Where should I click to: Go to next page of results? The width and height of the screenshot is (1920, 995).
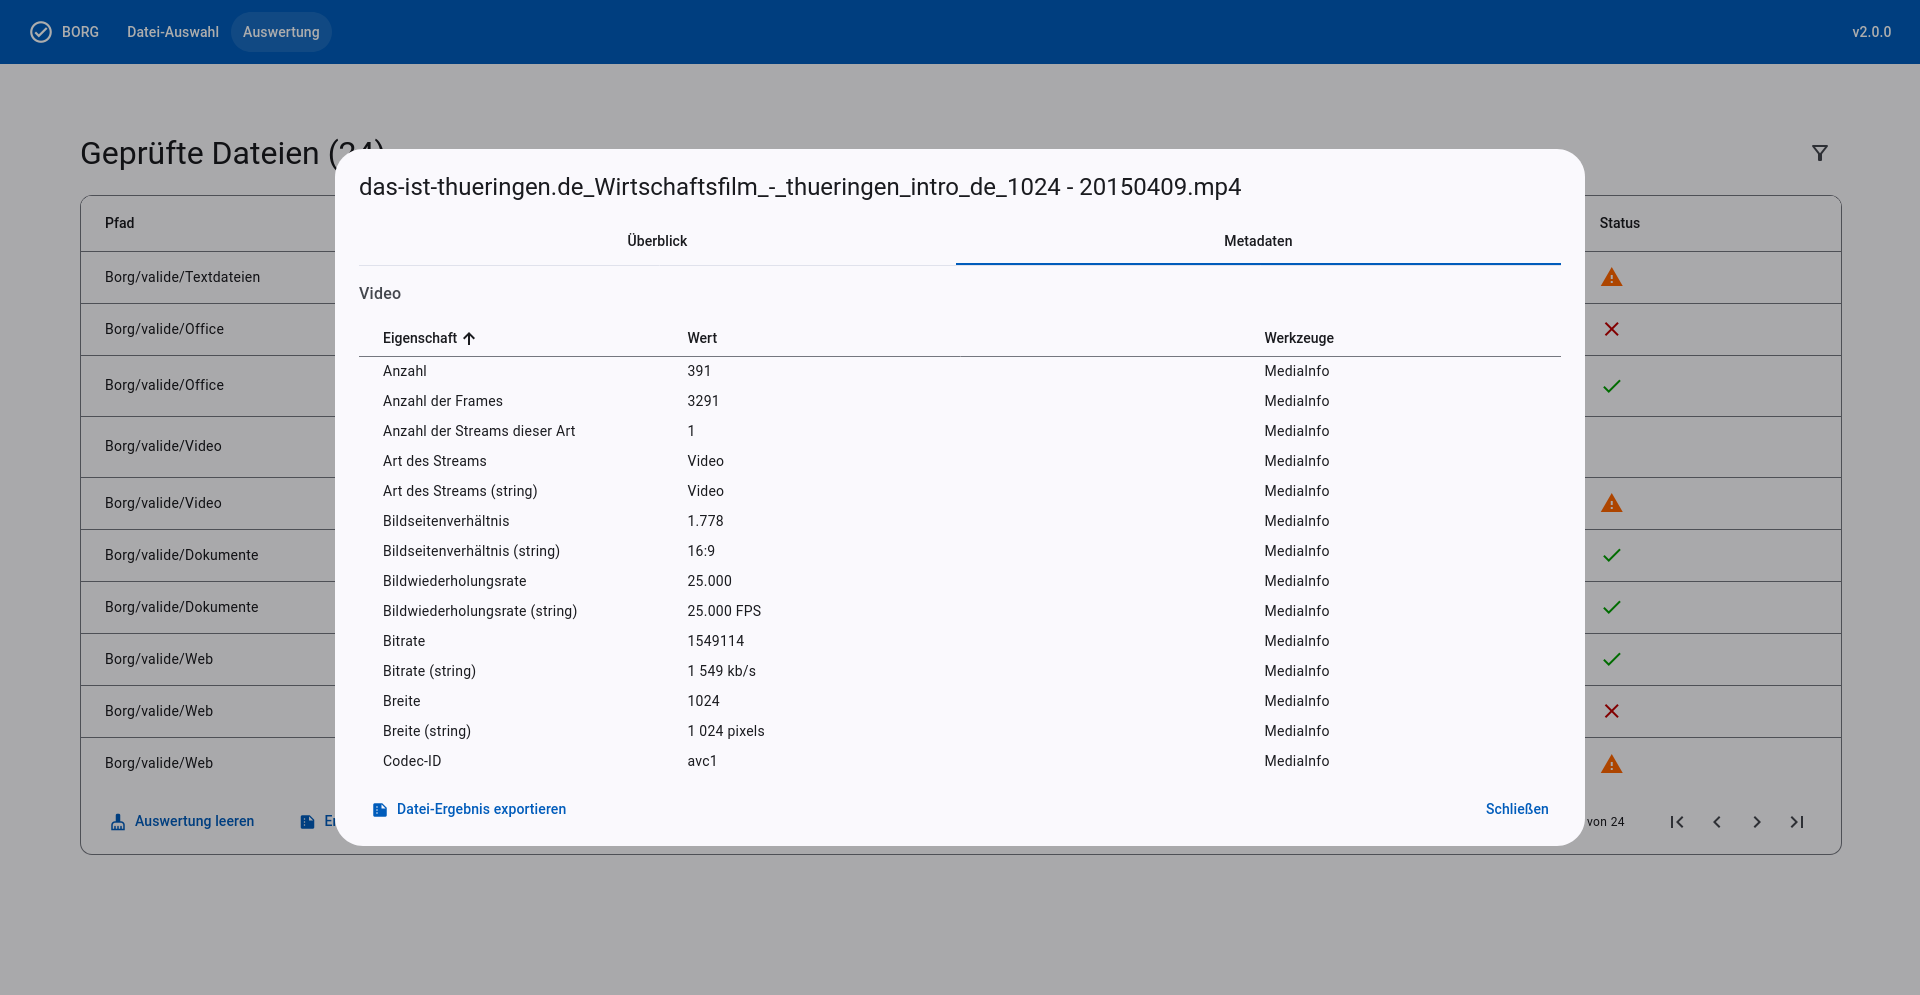[1757, 822]
